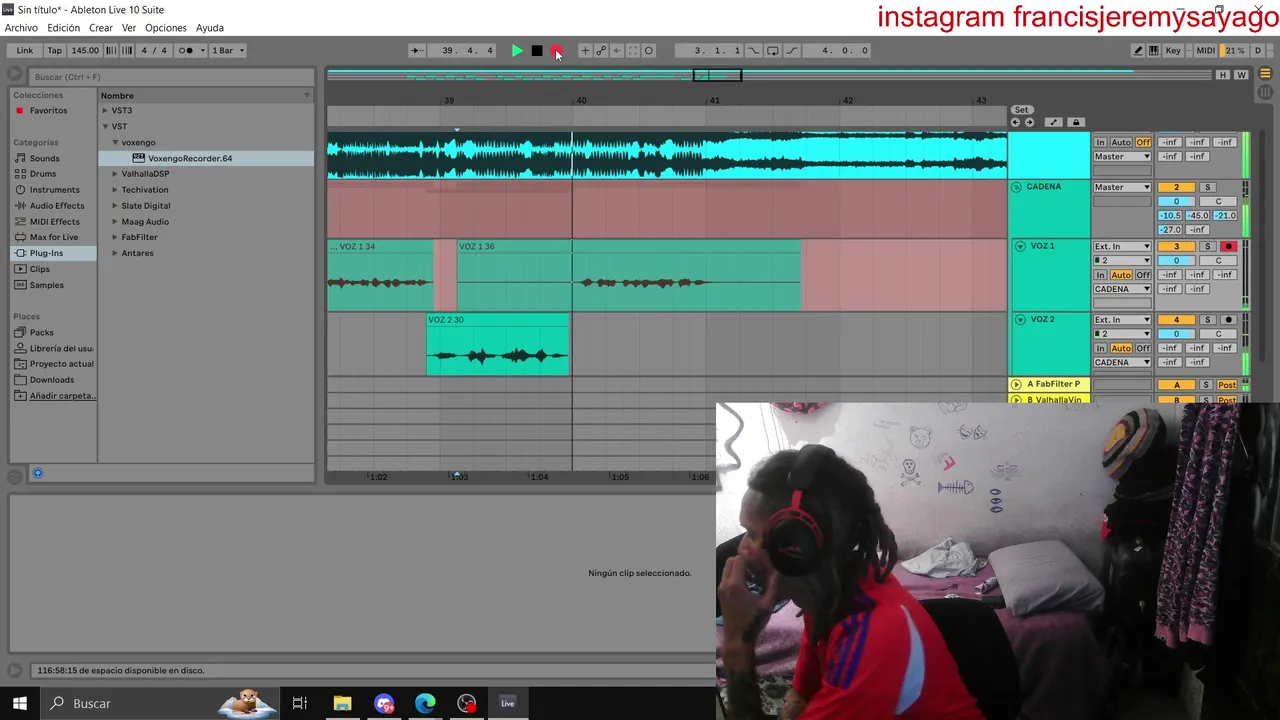Click the browser search field
Screen dimensions: 1280x720
(170, 76)
